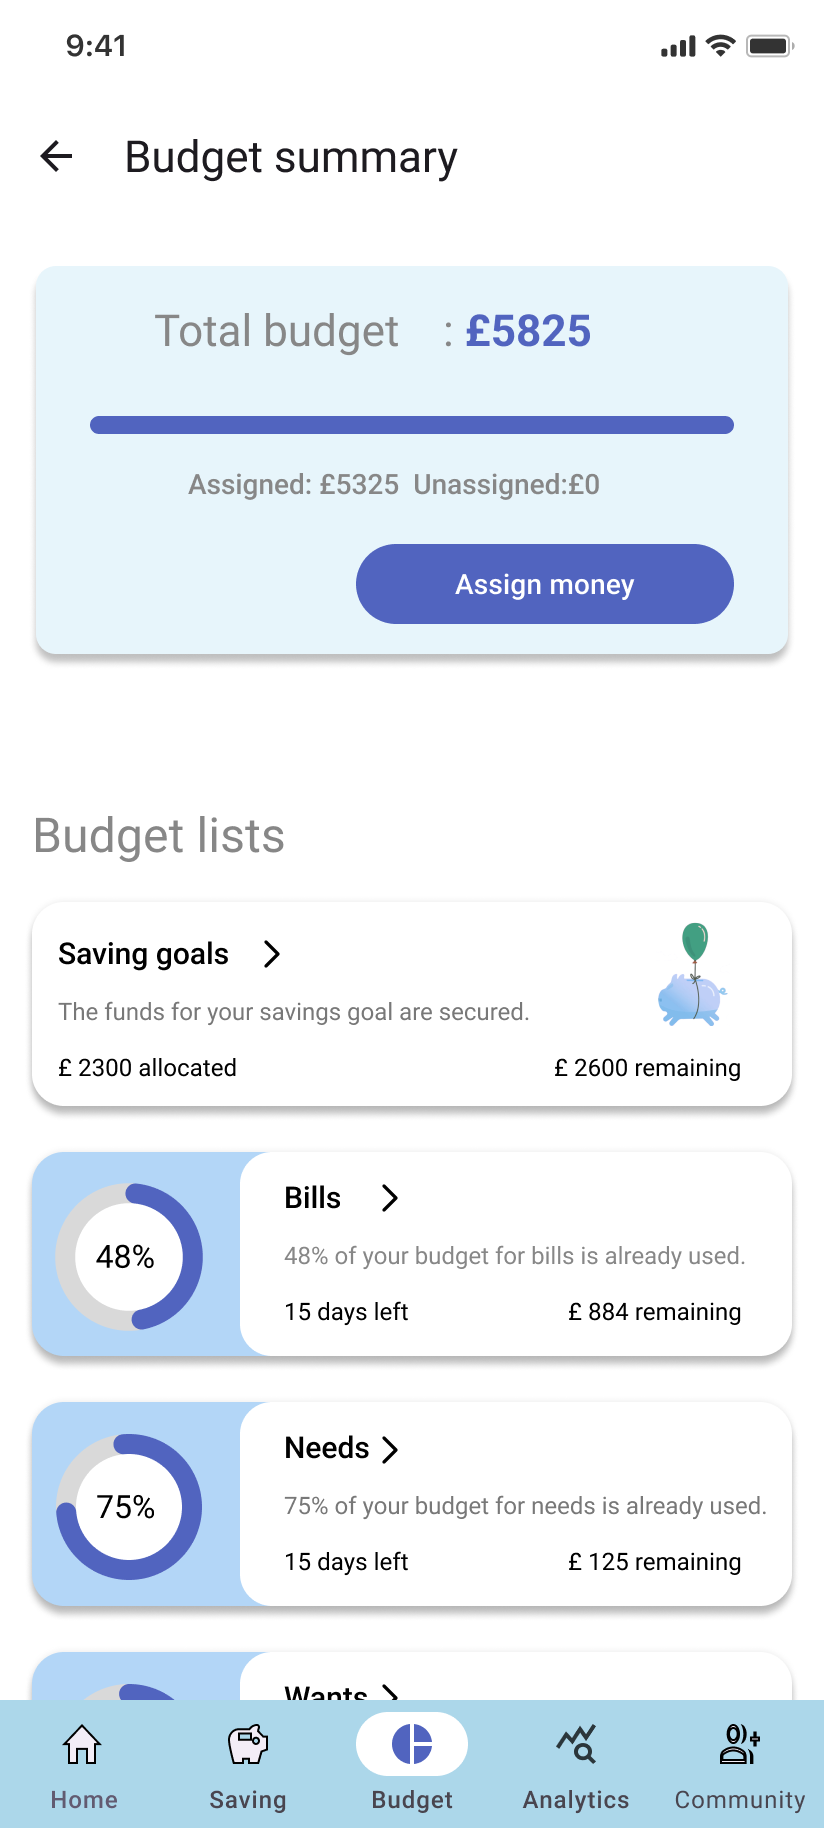
Task: Switch to the Community tab label
Action: (740, 1800)
